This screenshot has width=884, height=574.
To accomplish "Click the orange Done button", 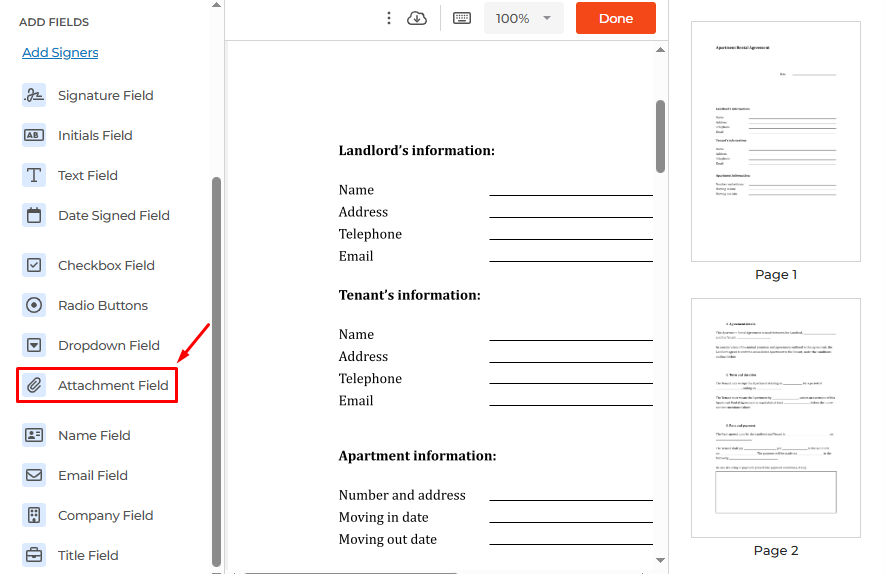I will (616, 18).
